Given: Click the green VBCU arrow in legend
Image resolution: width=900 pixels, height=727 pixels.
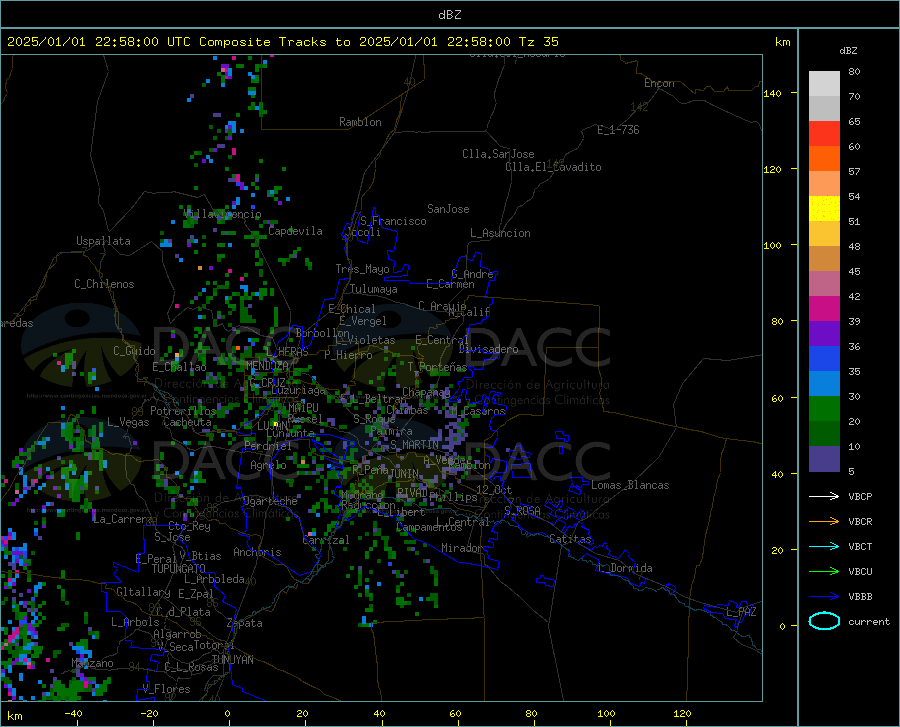Looking at the screenshot, I should [x=824, y=572].
